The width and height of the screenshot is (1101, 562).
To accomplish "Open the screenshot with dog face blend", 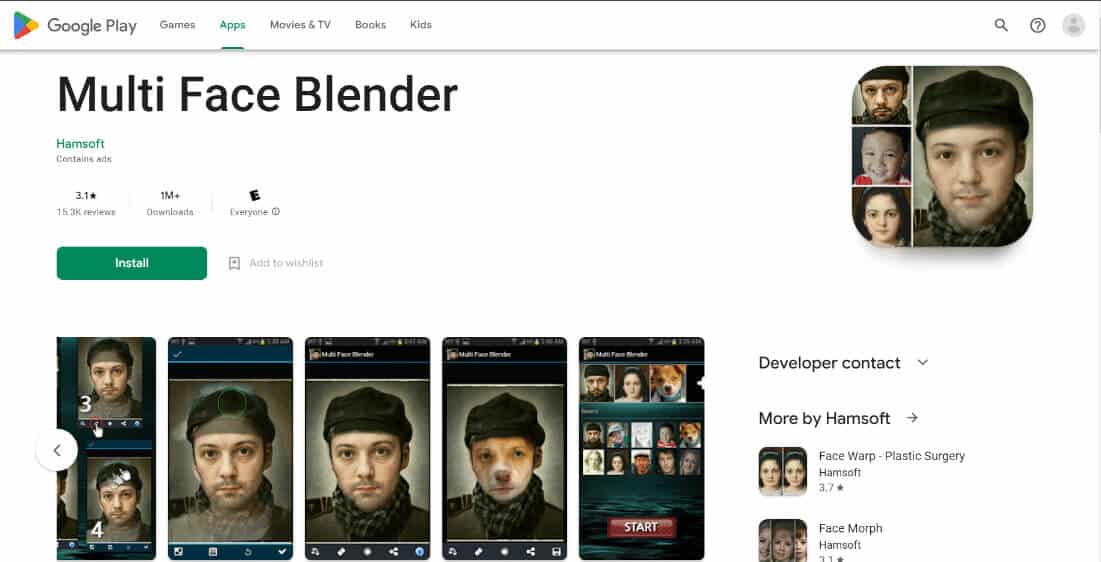I will (504, 449).
